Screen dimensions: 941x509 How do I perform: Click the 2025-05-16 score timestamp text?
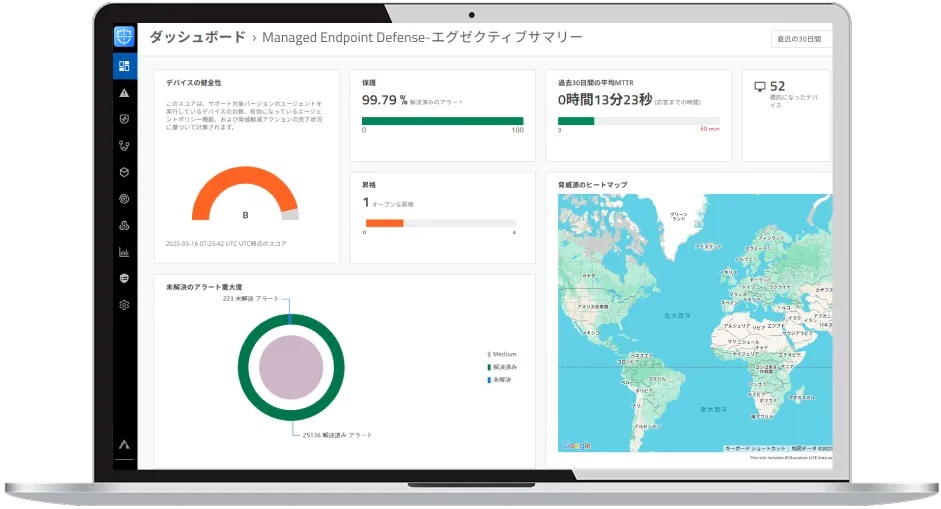click(x=226, y=244)
